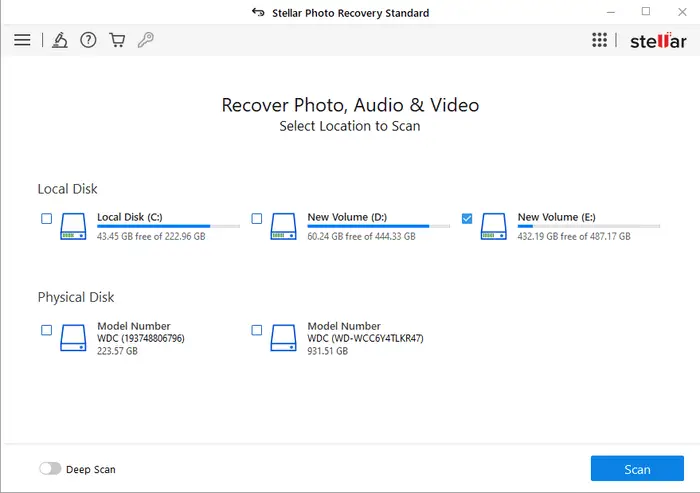Click the Stellar logo

[x=658, y=41]
